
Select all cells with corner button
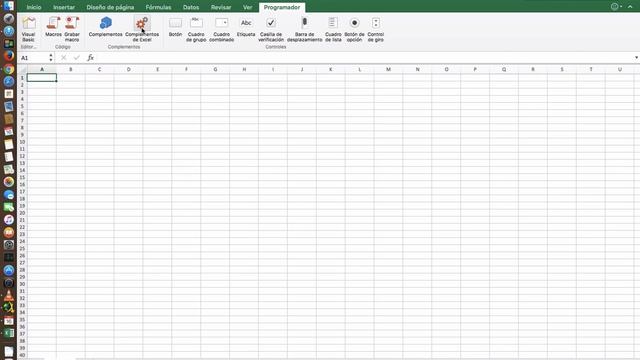(x=22, y=69)
